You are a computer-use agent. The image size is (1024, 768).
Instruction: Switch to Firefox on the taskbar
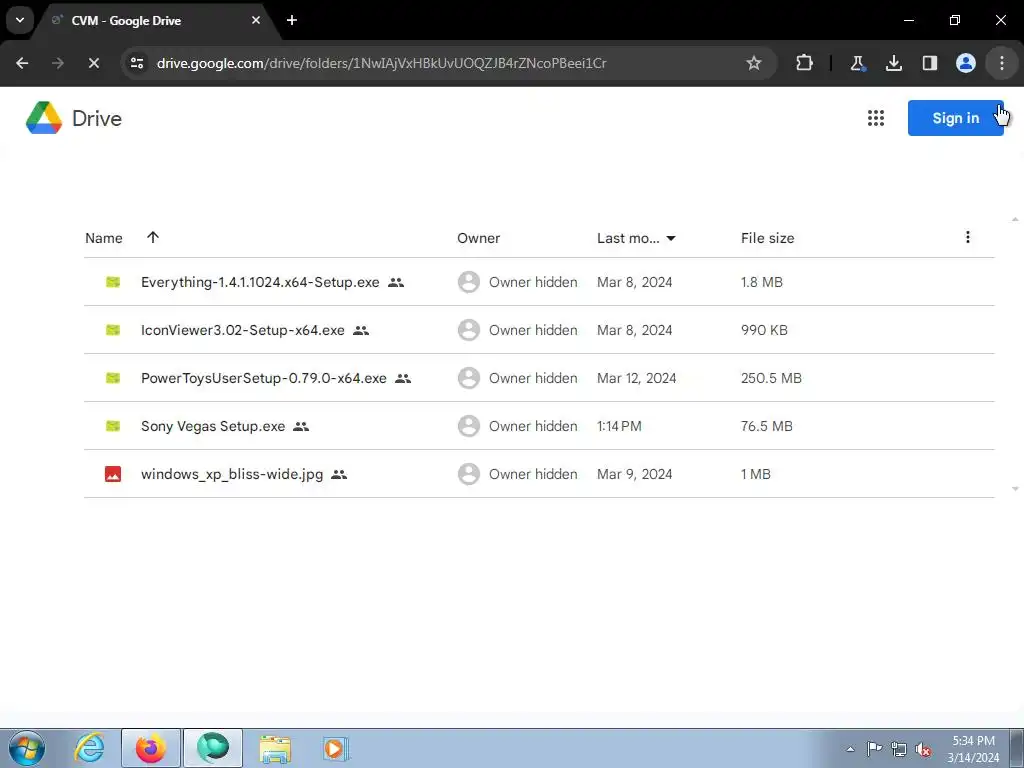(151, 748)
